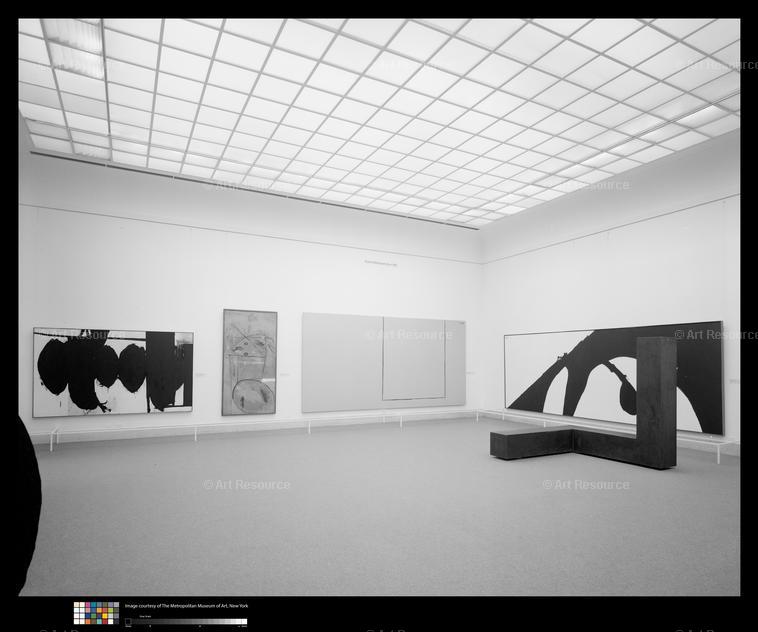This screenshot has width=758, height=632.
Task: Select the wide black-and-white painting on right wall
Action: (614, 378)
